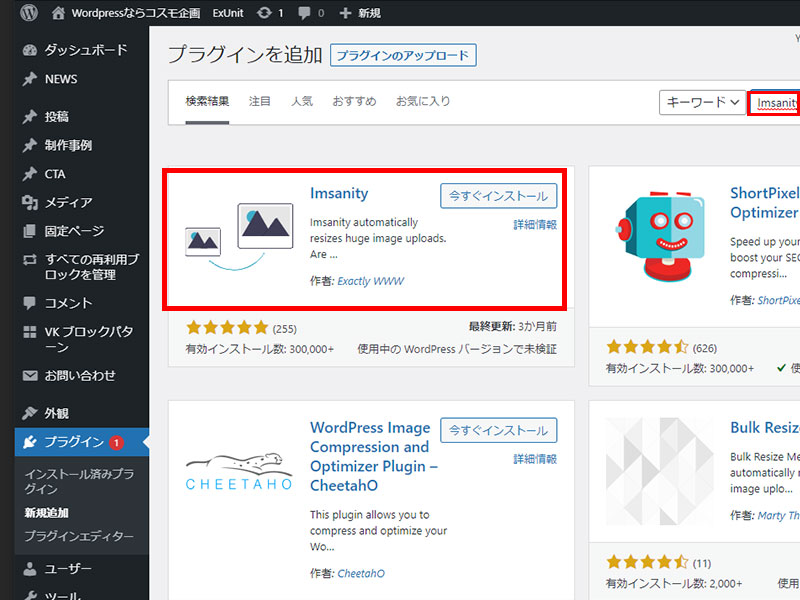This screenshot has height=600, width=800.
Task: Click the CheetahO plugin logo
Action: click(x=240, y=472)
